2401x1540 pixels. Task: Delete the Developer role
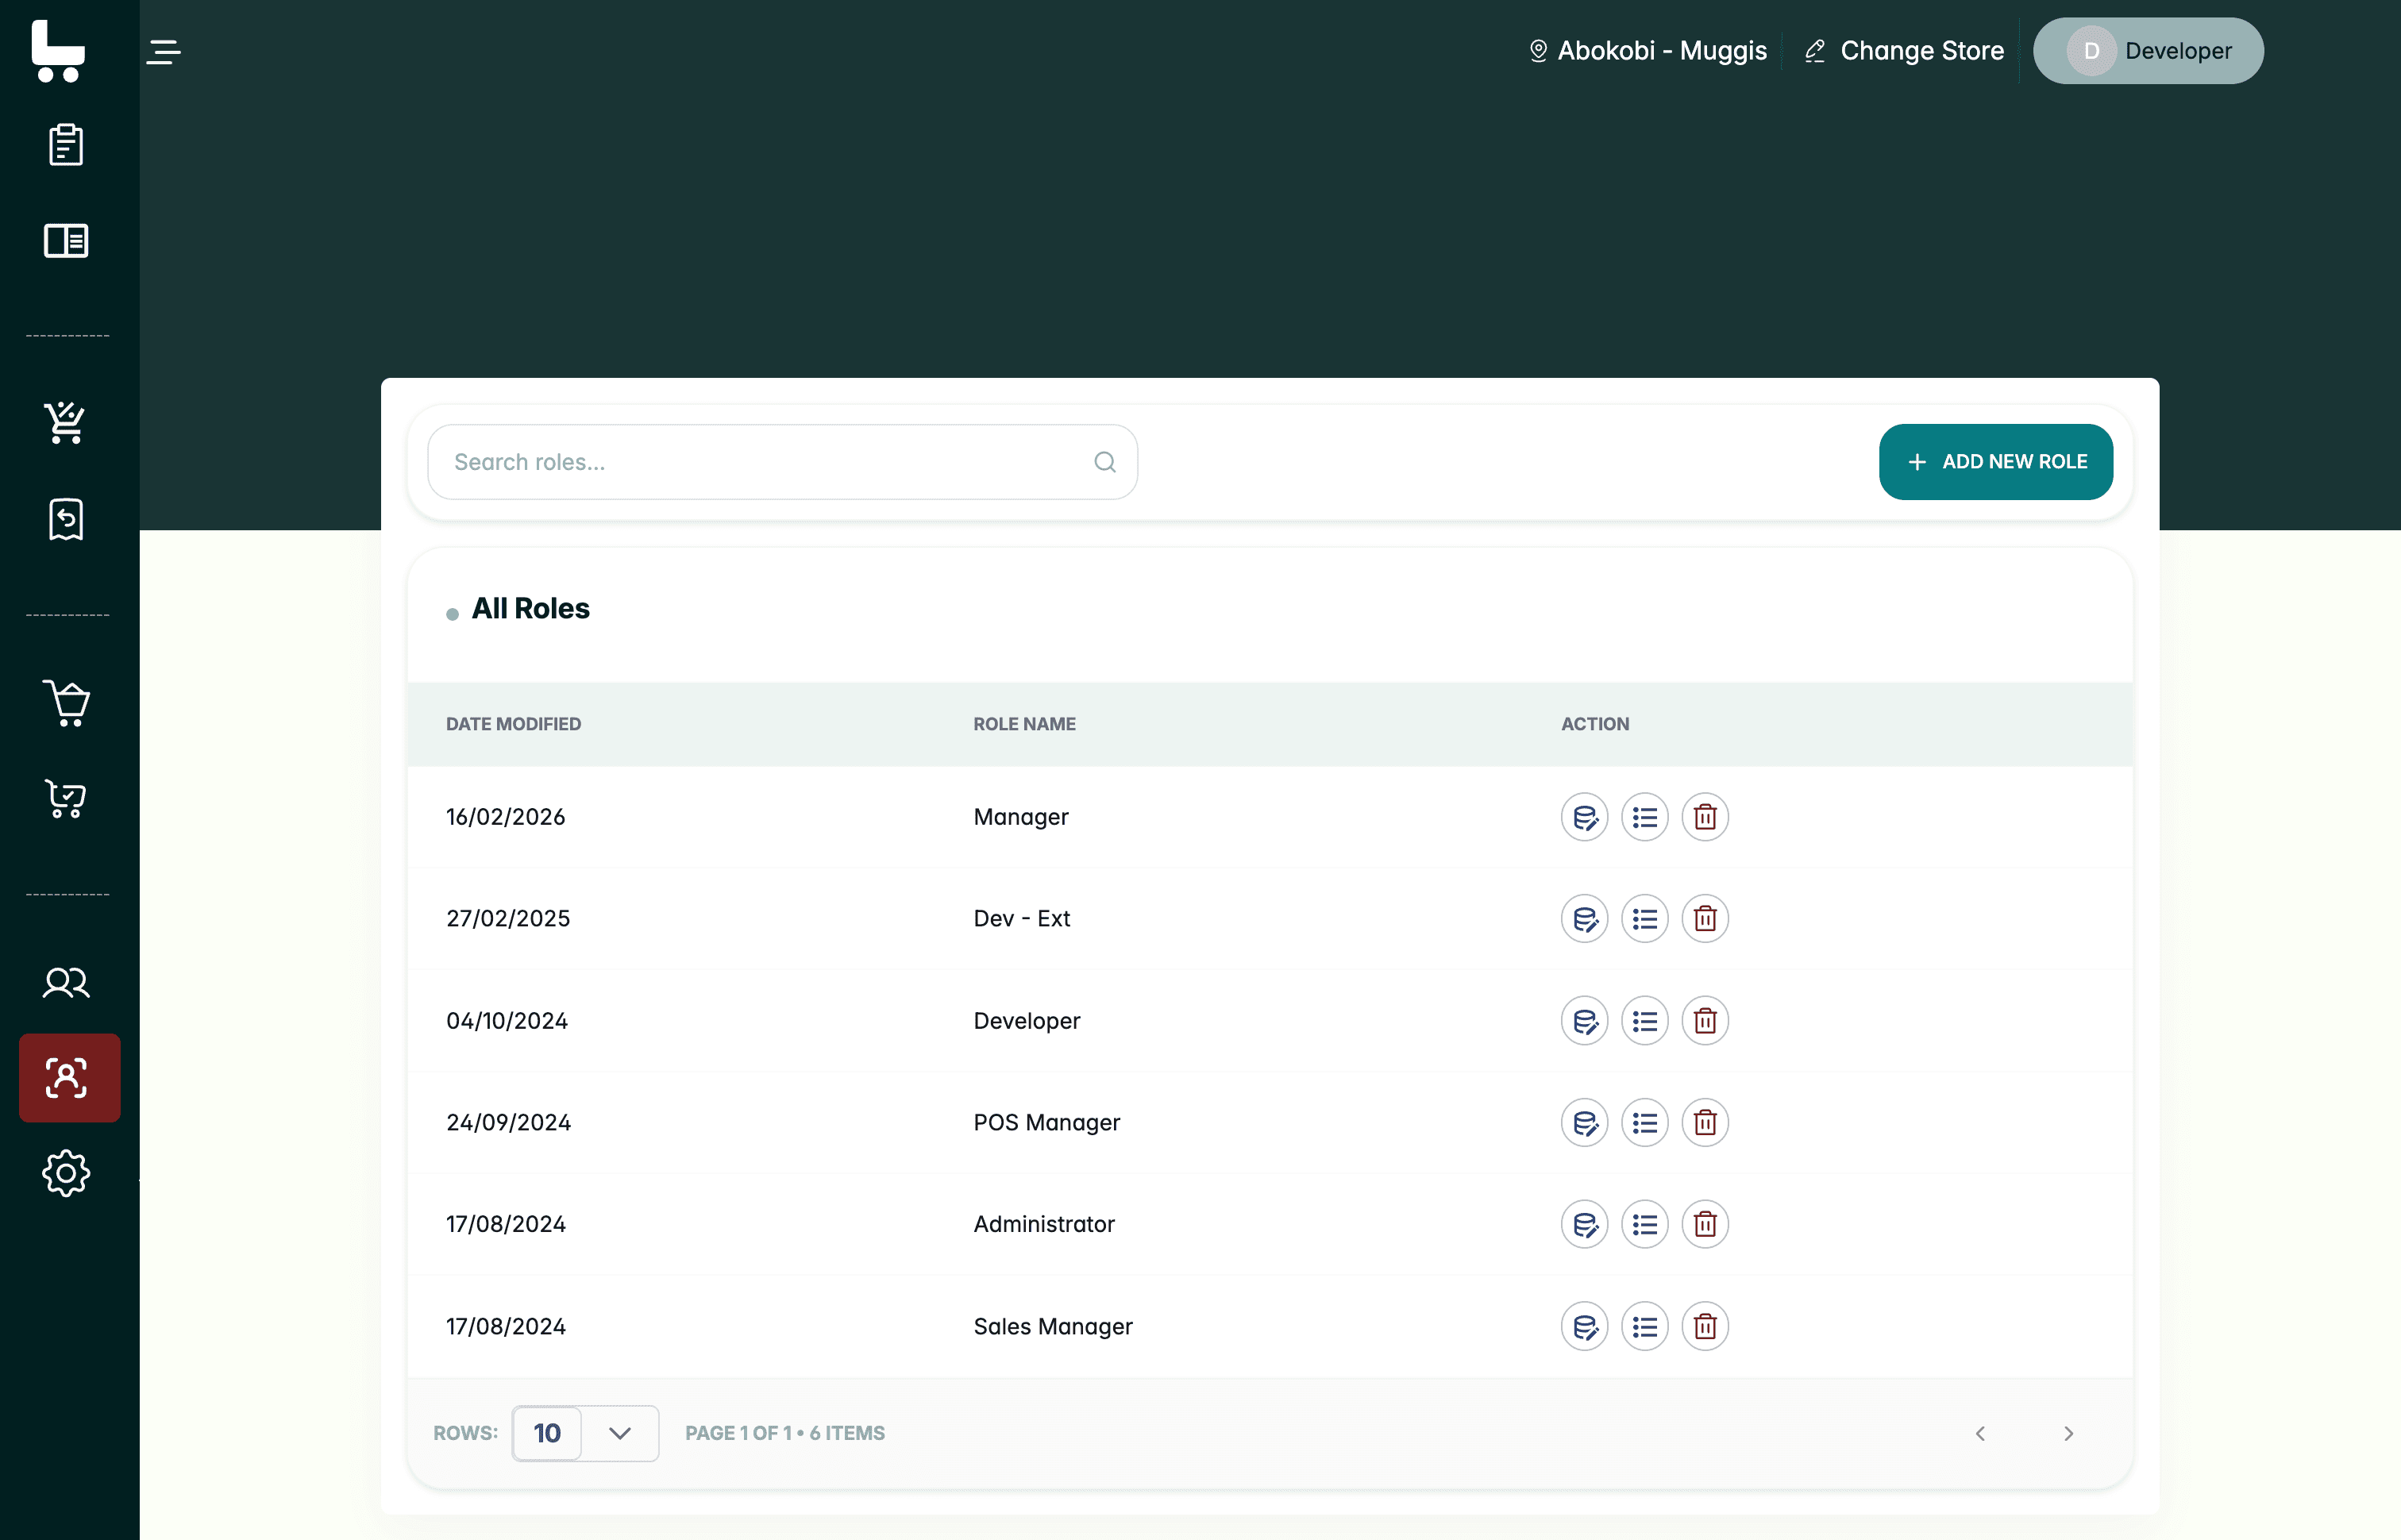point(1705,1021)
